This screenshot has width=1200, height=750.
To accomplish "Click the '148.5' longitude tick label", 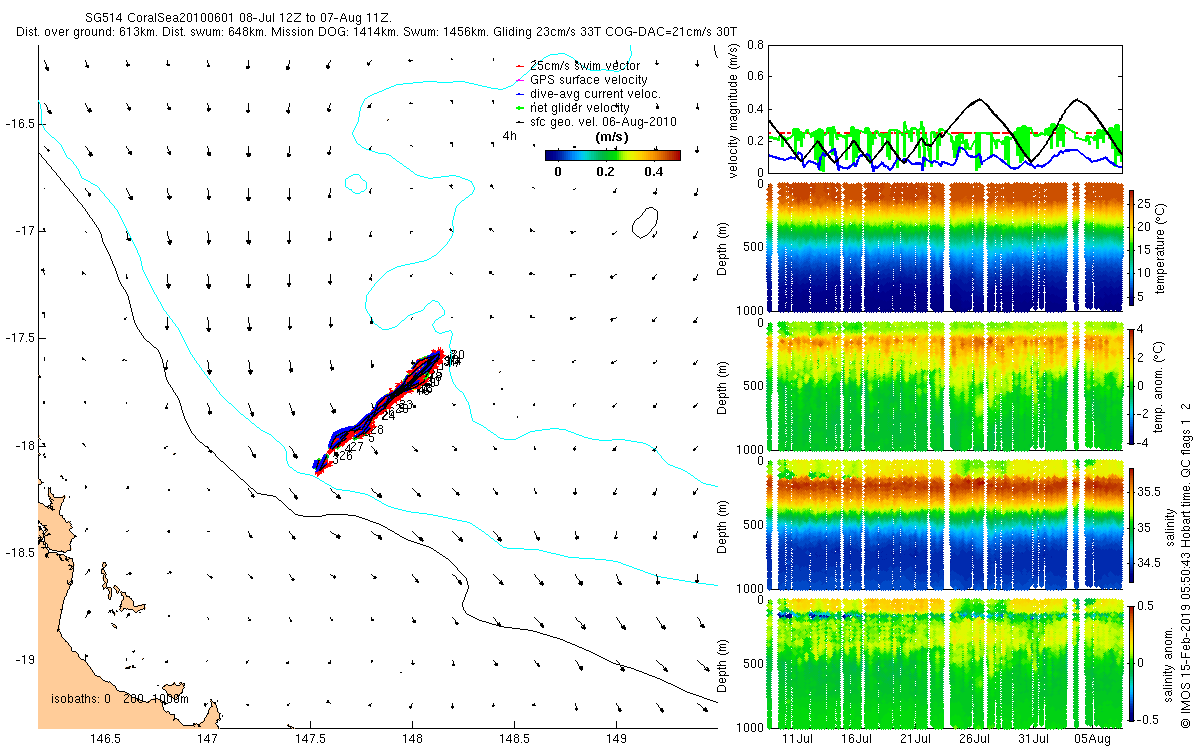I will click(514, 739).
